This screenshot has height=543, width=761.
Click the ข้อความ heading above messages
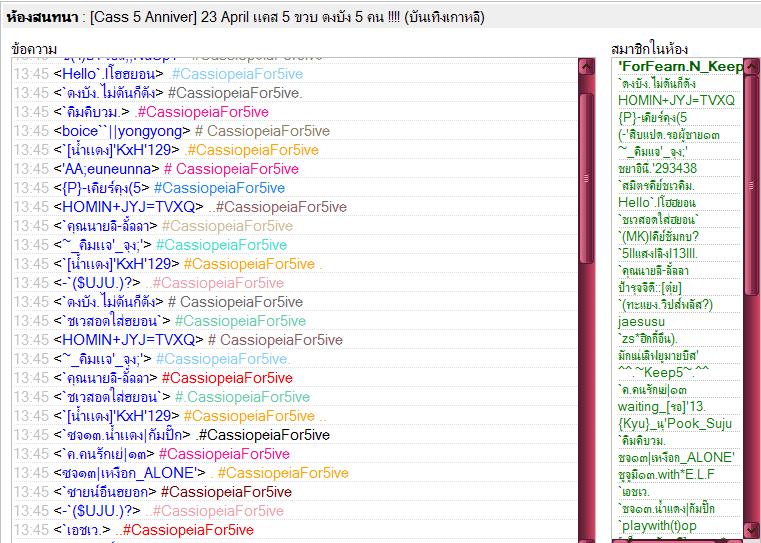pyautogui.click(x=34, y=49)
